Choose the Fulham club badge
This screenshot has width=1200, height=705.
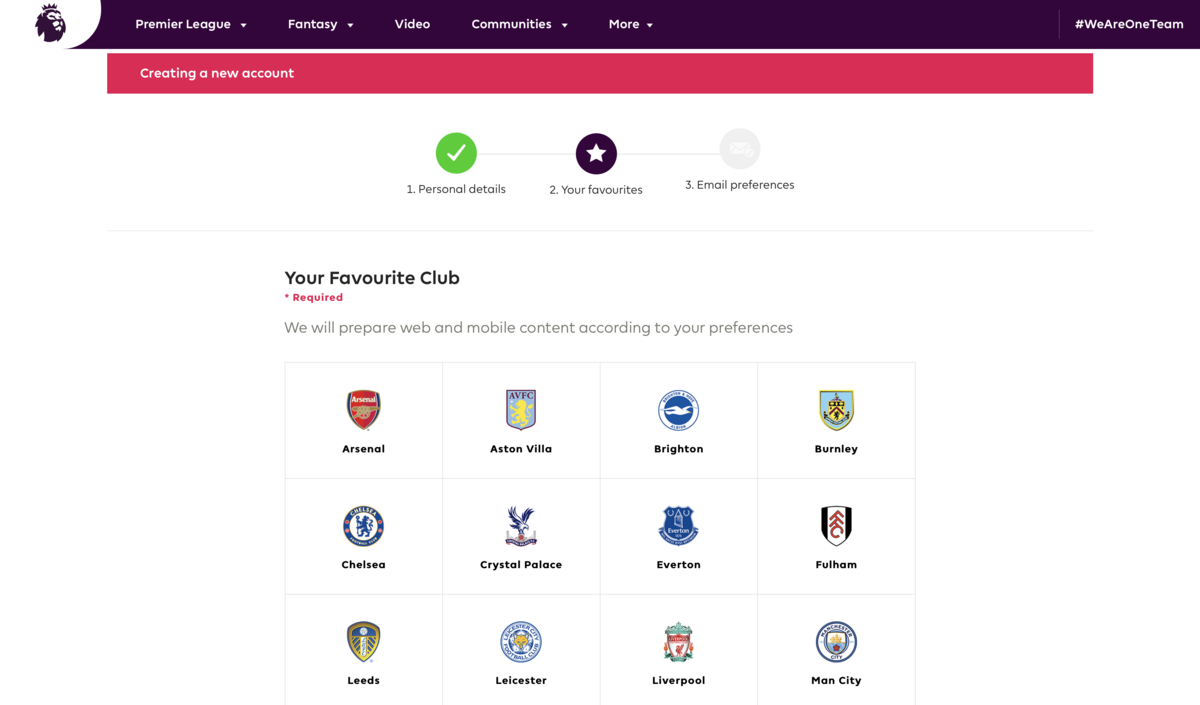(x=836, y=526)
